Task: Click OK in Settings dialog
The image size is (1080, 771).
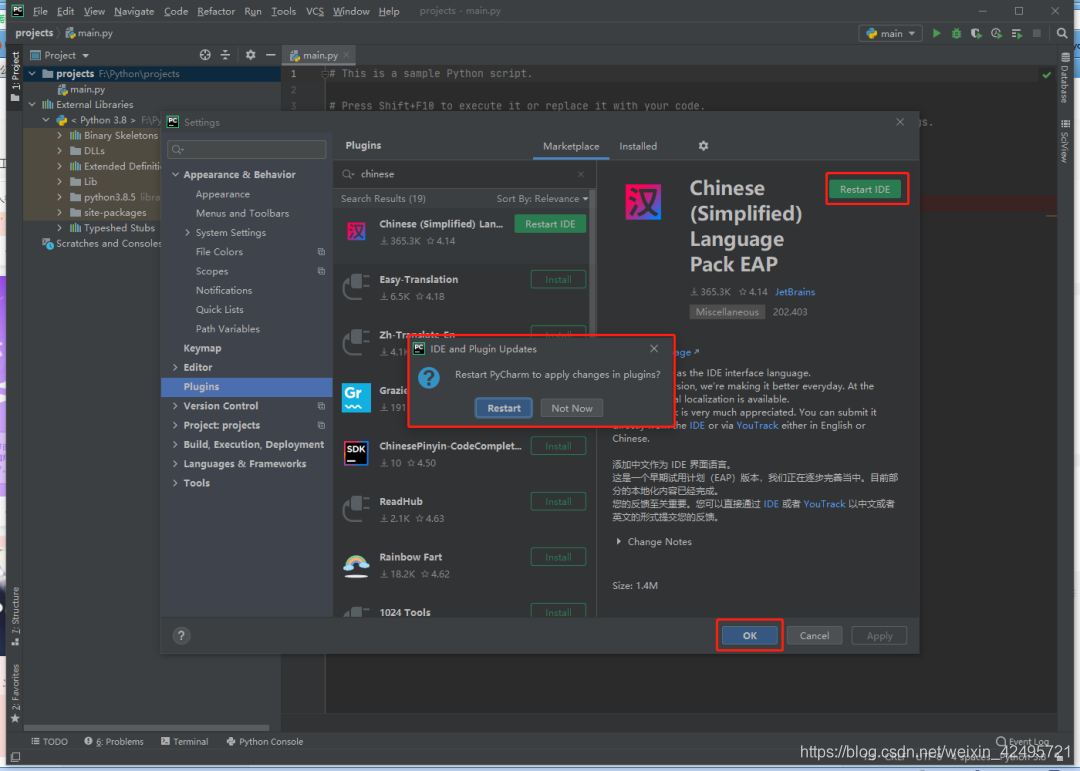Action: (x=749, y=635)
